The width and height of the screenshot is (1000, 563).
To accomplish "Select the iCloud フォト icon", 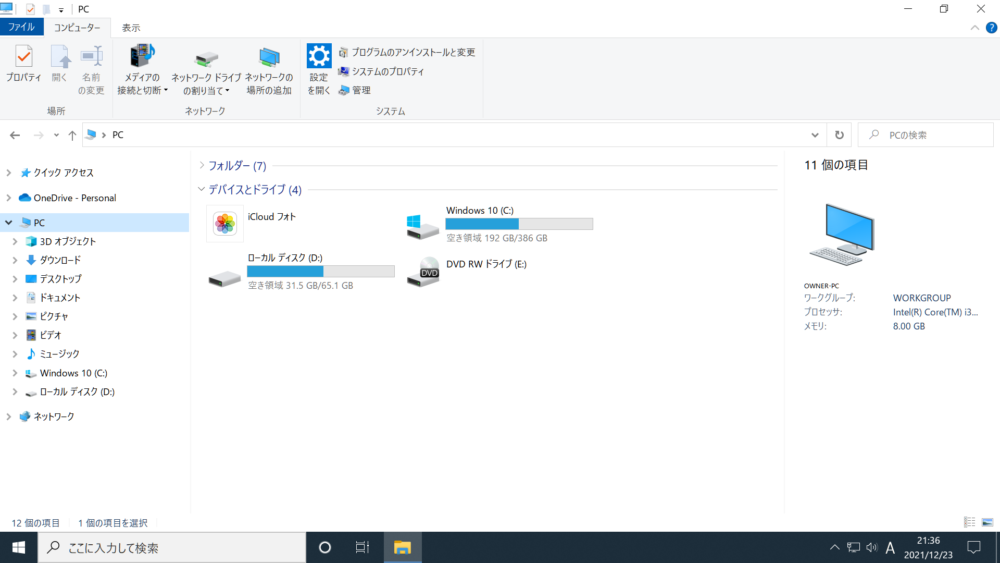I will (224, 224).
